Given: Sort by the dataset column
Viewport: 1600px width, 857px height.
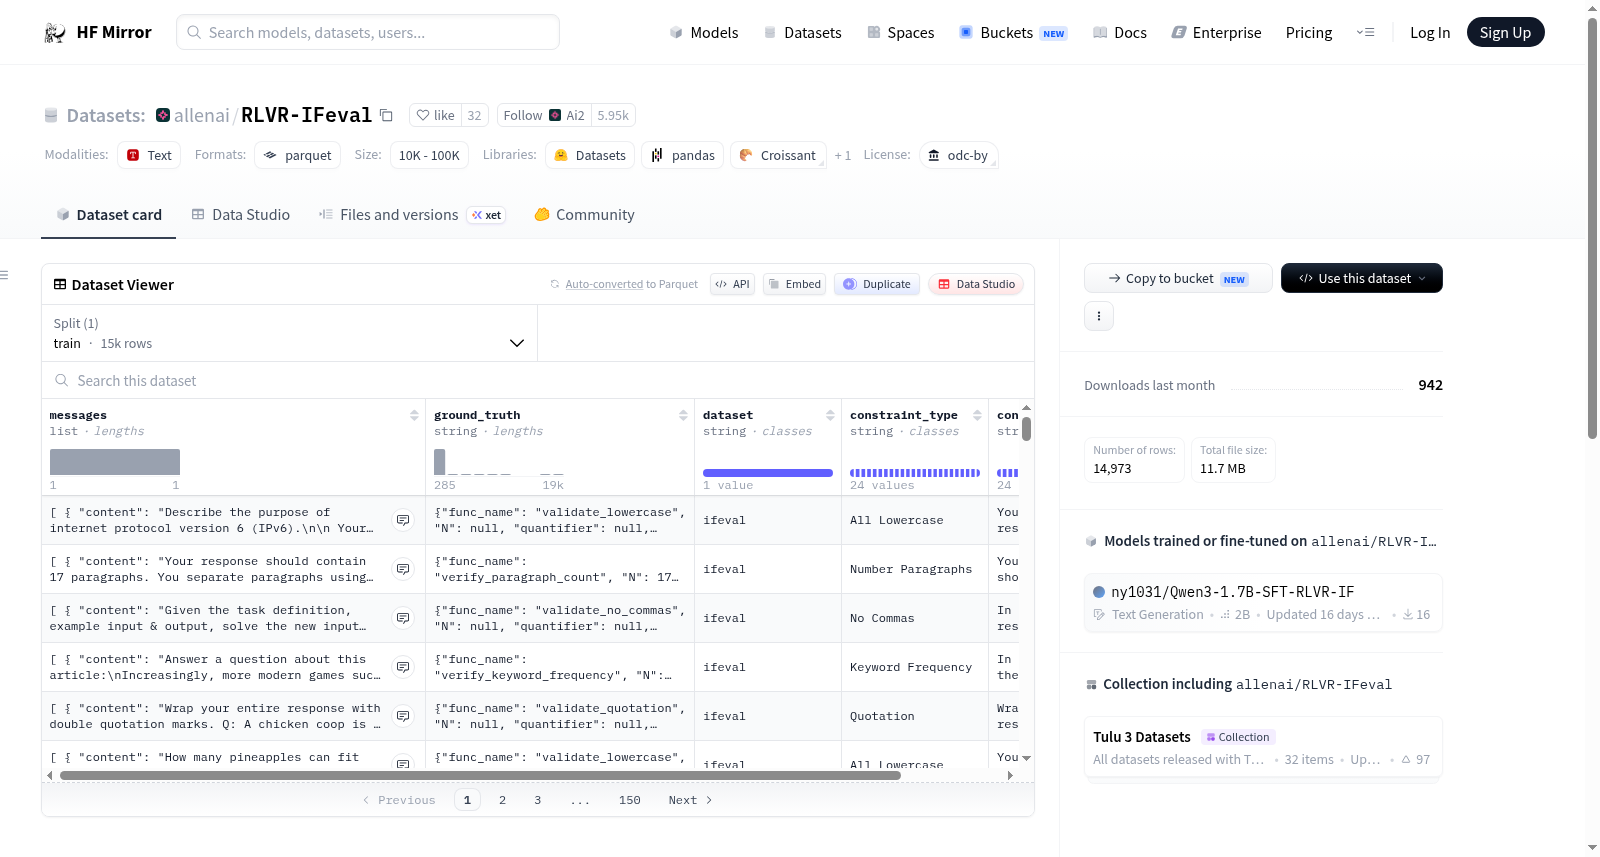Looking at the screenshot, I should point(830,415).
